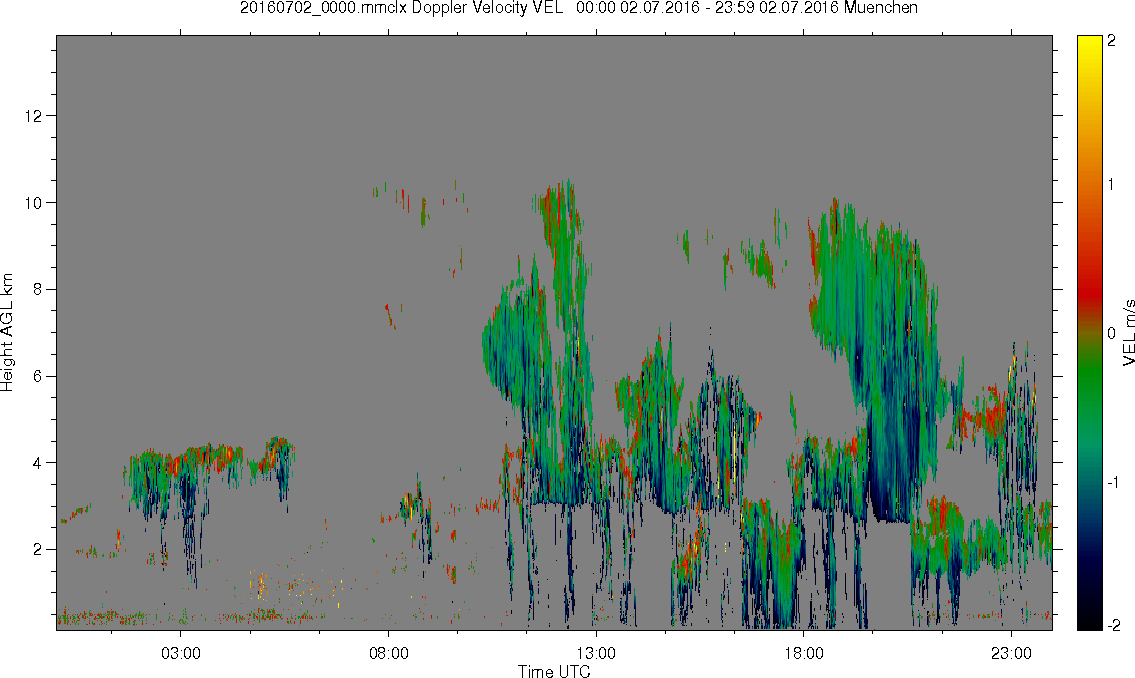Click the colorbar's yellow top at value 2
The height and width of the screenshot is (678, 1135).
(x=1089, y=41)
